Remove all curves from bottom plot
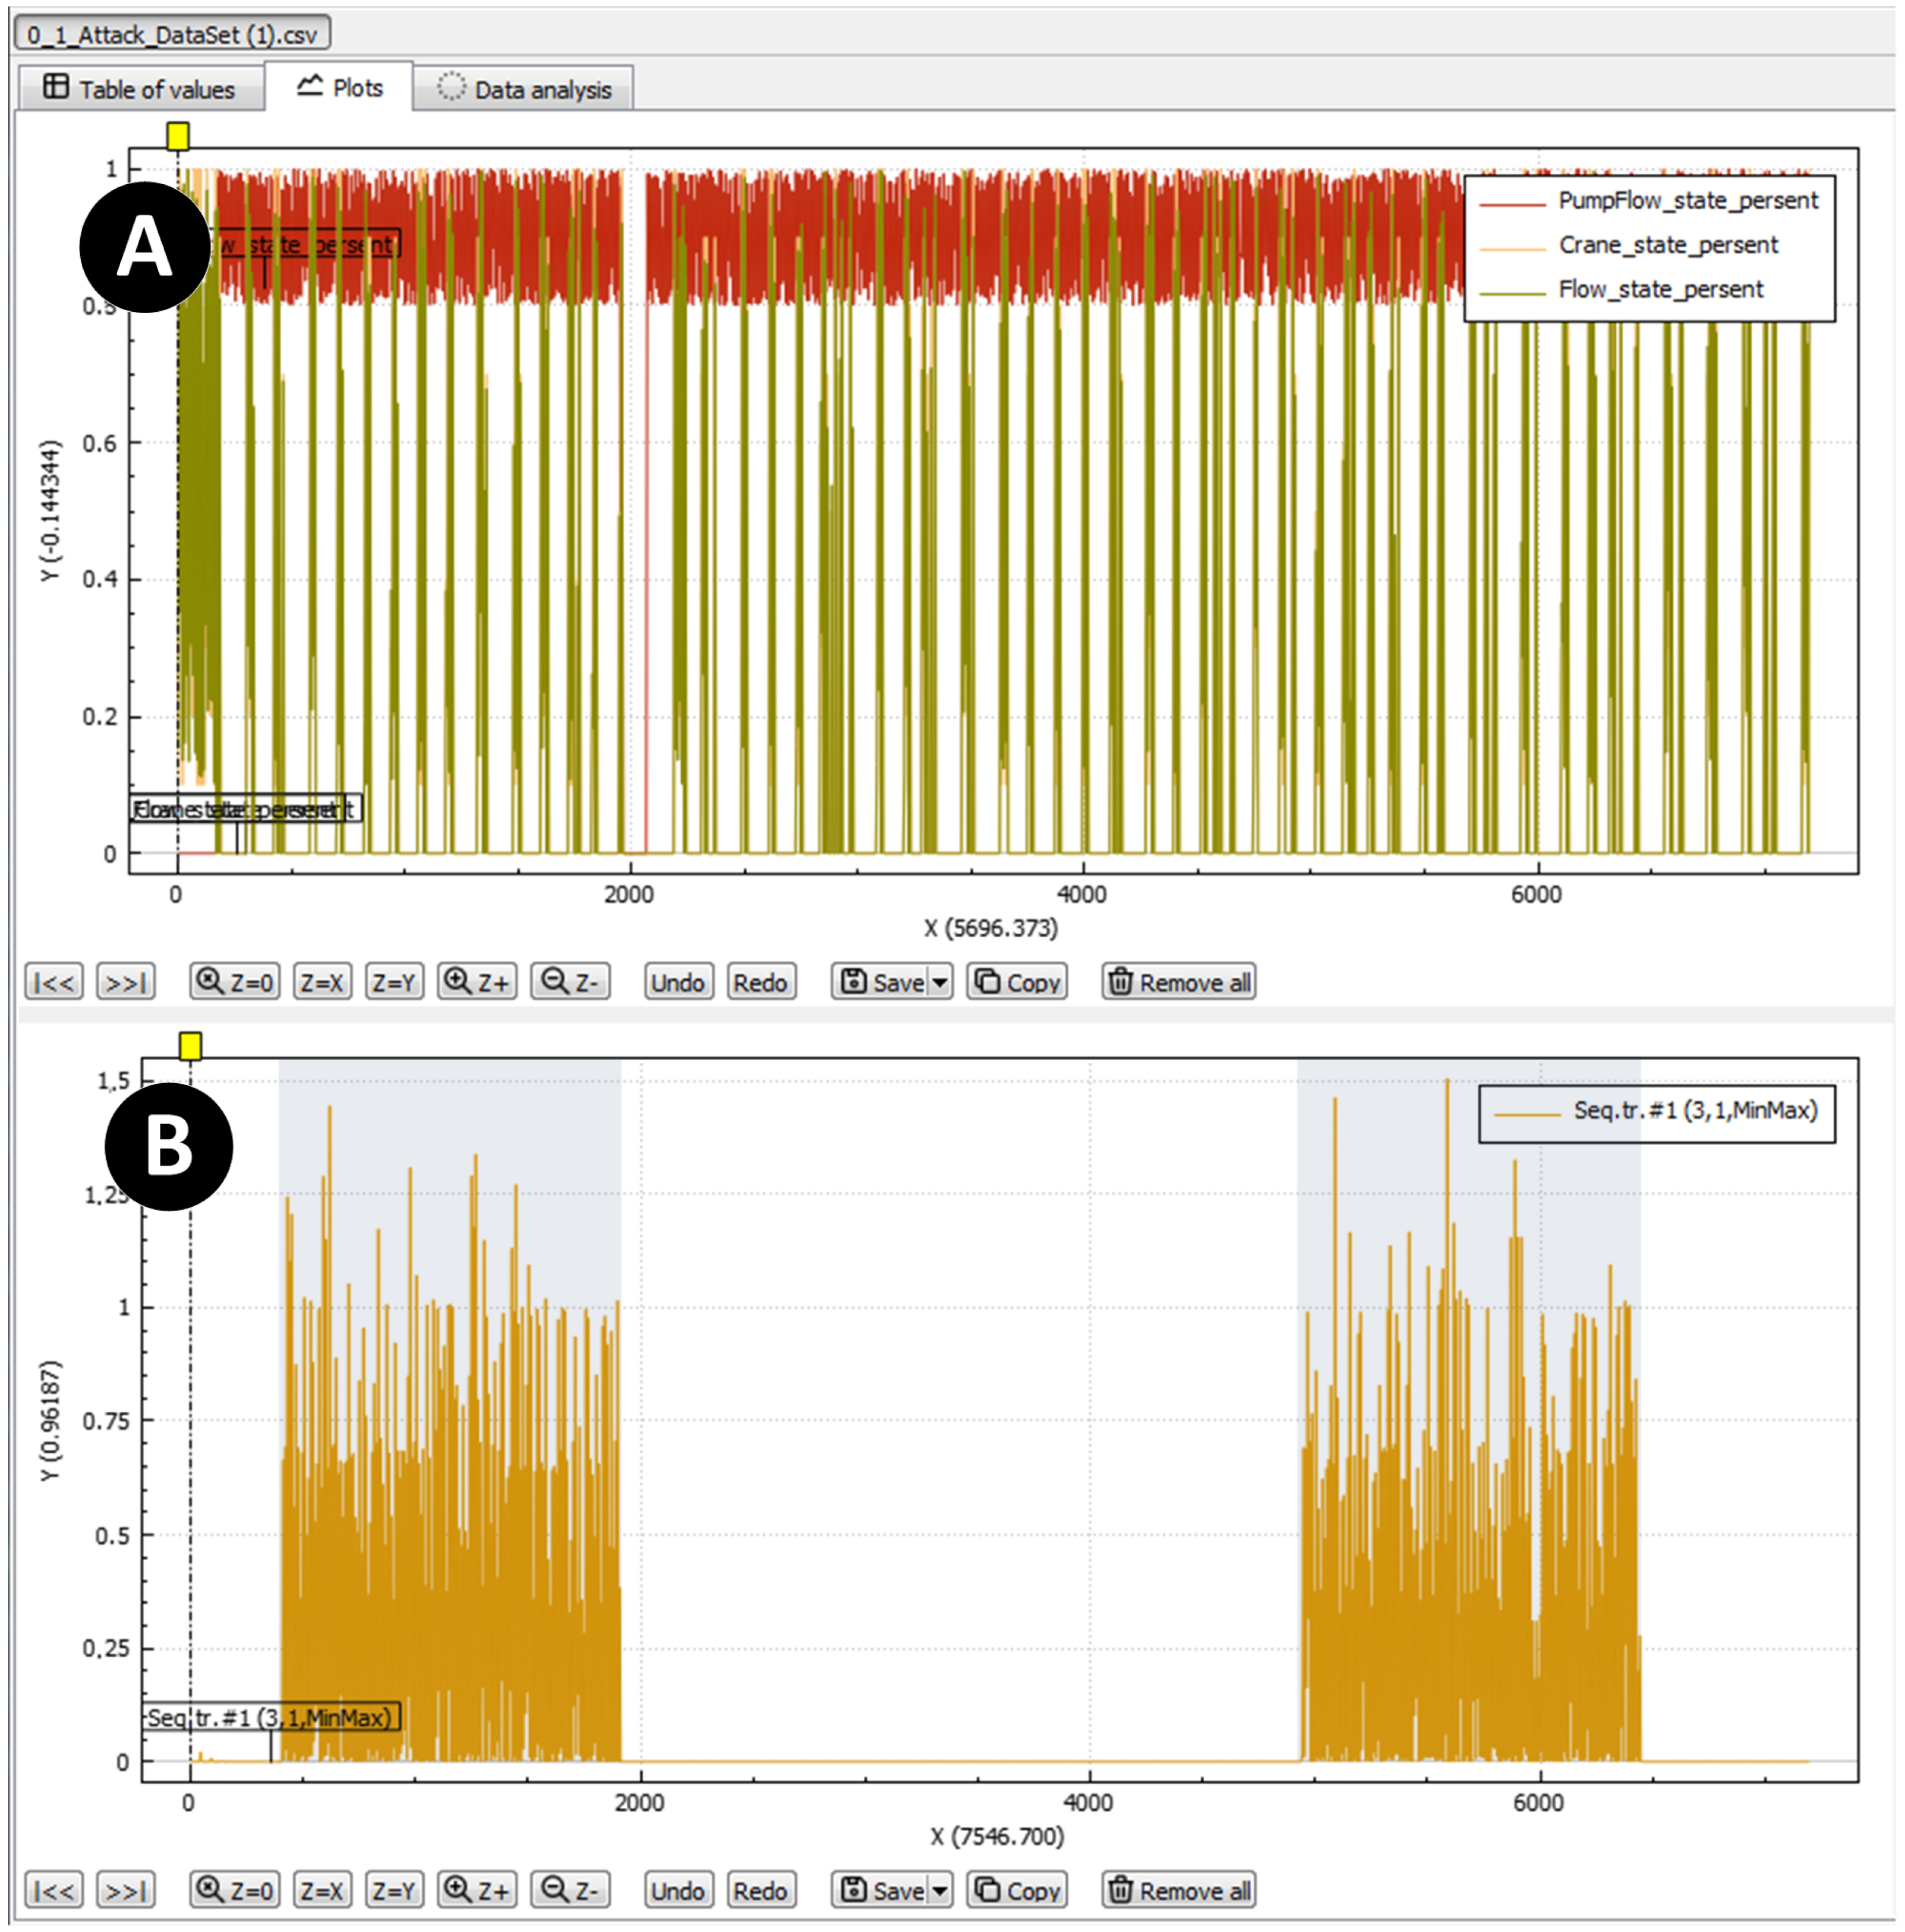Viewport: 1905px width, 1932px height. [1179, 1890]
